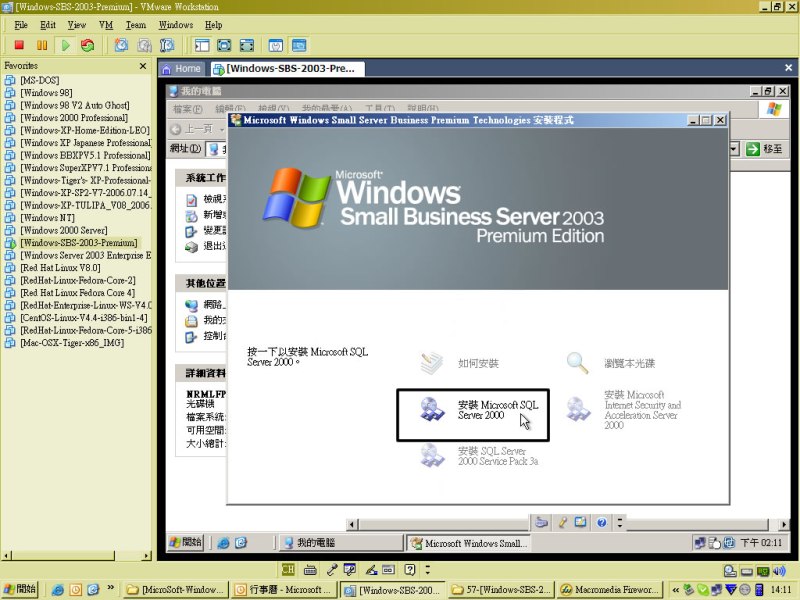800x600 pixels.
Task: Select [Windows NT] in Favorites
Action: pyautogui.click(x=47, y=218)
